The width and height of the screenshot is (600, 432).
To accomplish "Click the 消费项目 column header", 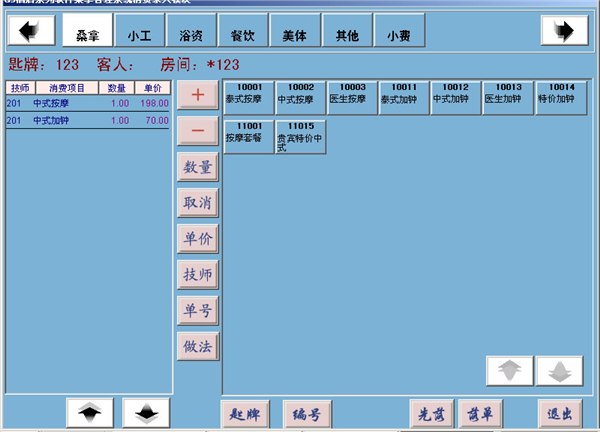I will (67, 88).
